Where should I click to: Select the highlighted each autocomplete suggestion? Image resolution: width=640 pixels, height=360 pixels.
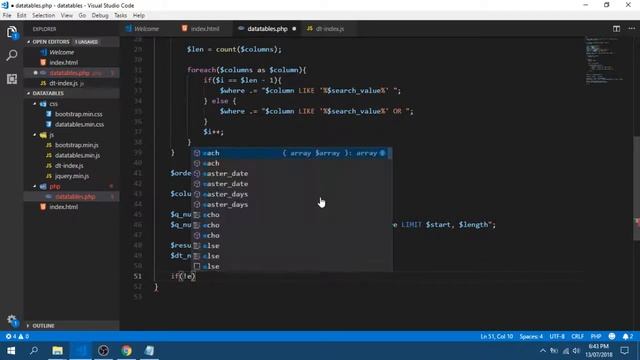[292, 153]
